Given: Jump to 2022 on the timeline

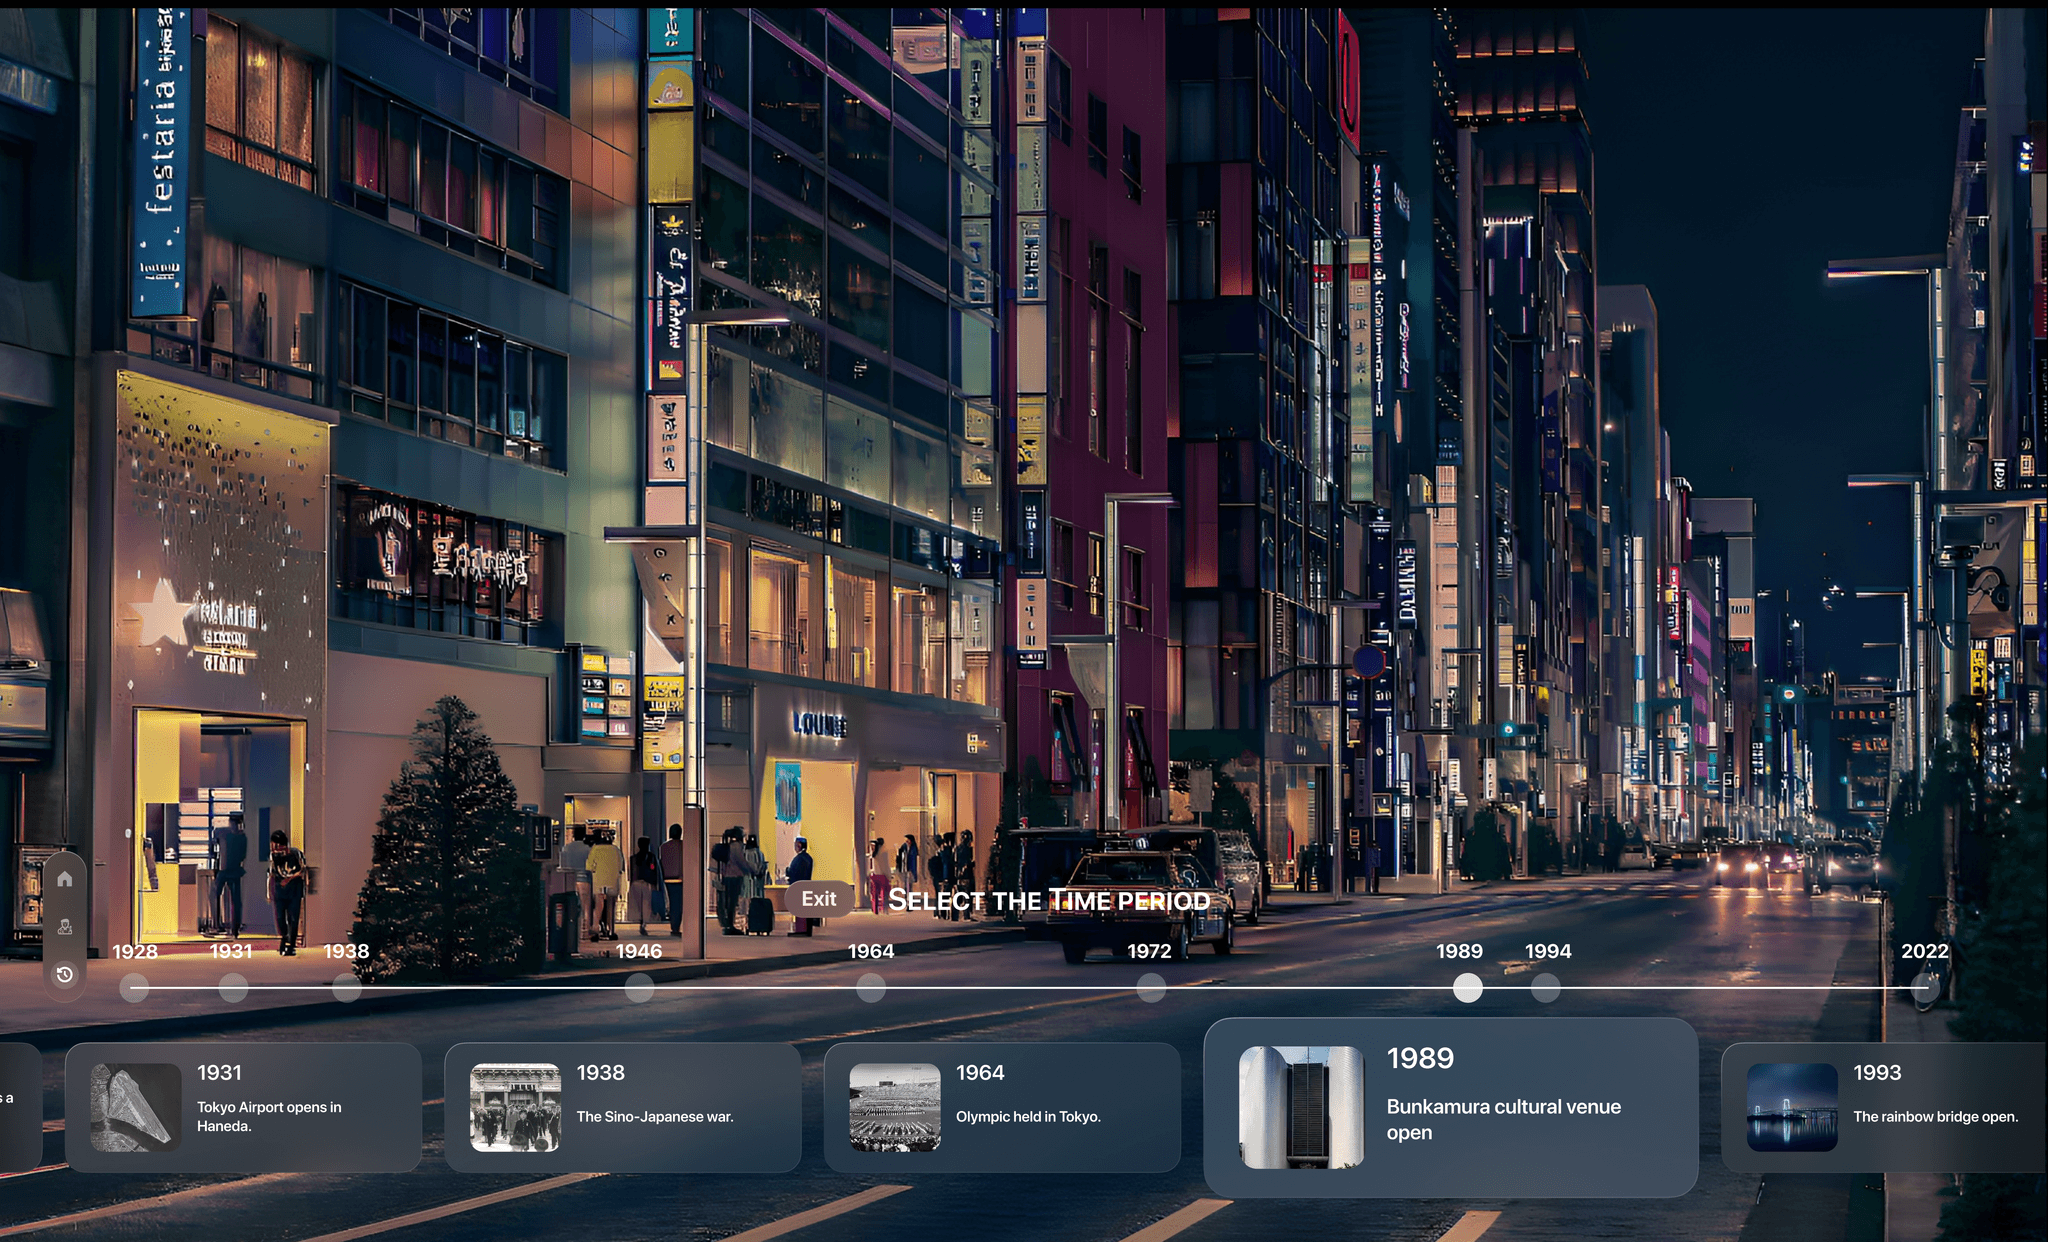Looking at the screenshot, I should pyautogui.click(x=1925, y=988).
